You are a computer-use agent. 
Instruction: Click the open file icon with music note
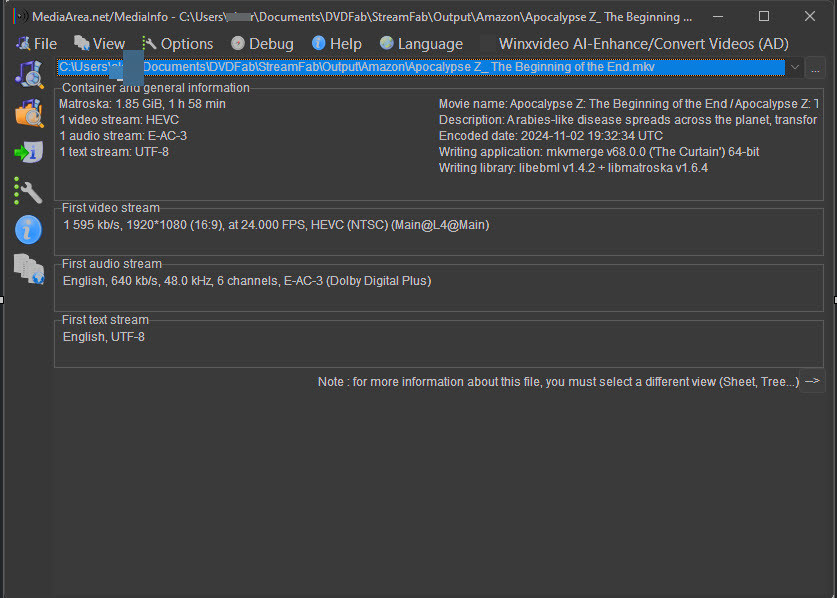(29, 74)
